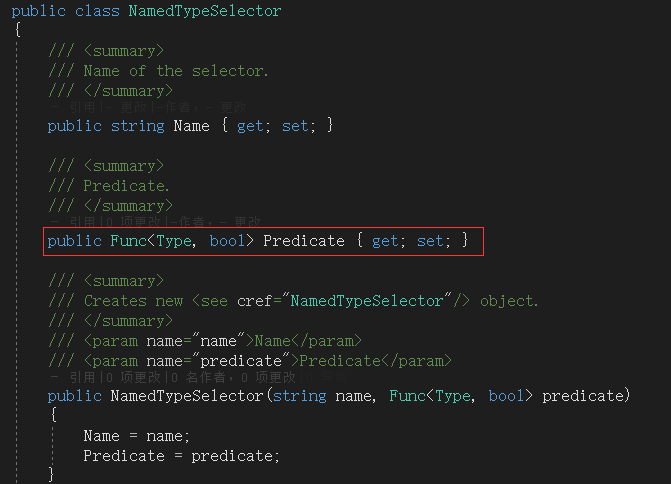
Task: Place cursor on the Name = name; line
Action: click(x=136, y=436)
